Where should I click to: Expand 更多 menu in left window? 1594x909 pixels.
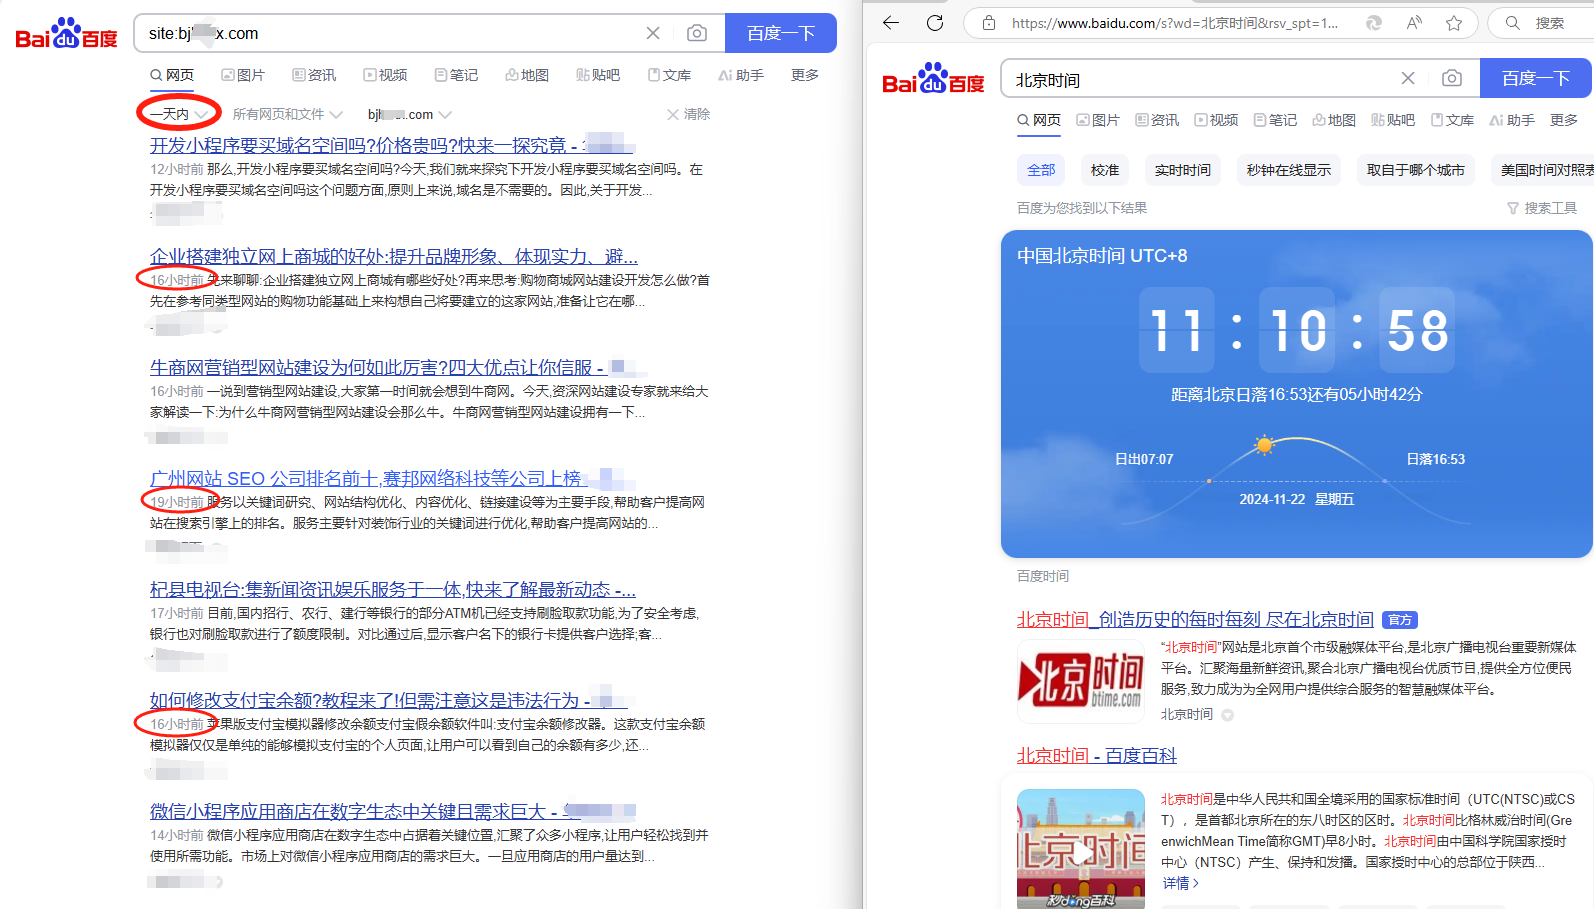point(805,75)
